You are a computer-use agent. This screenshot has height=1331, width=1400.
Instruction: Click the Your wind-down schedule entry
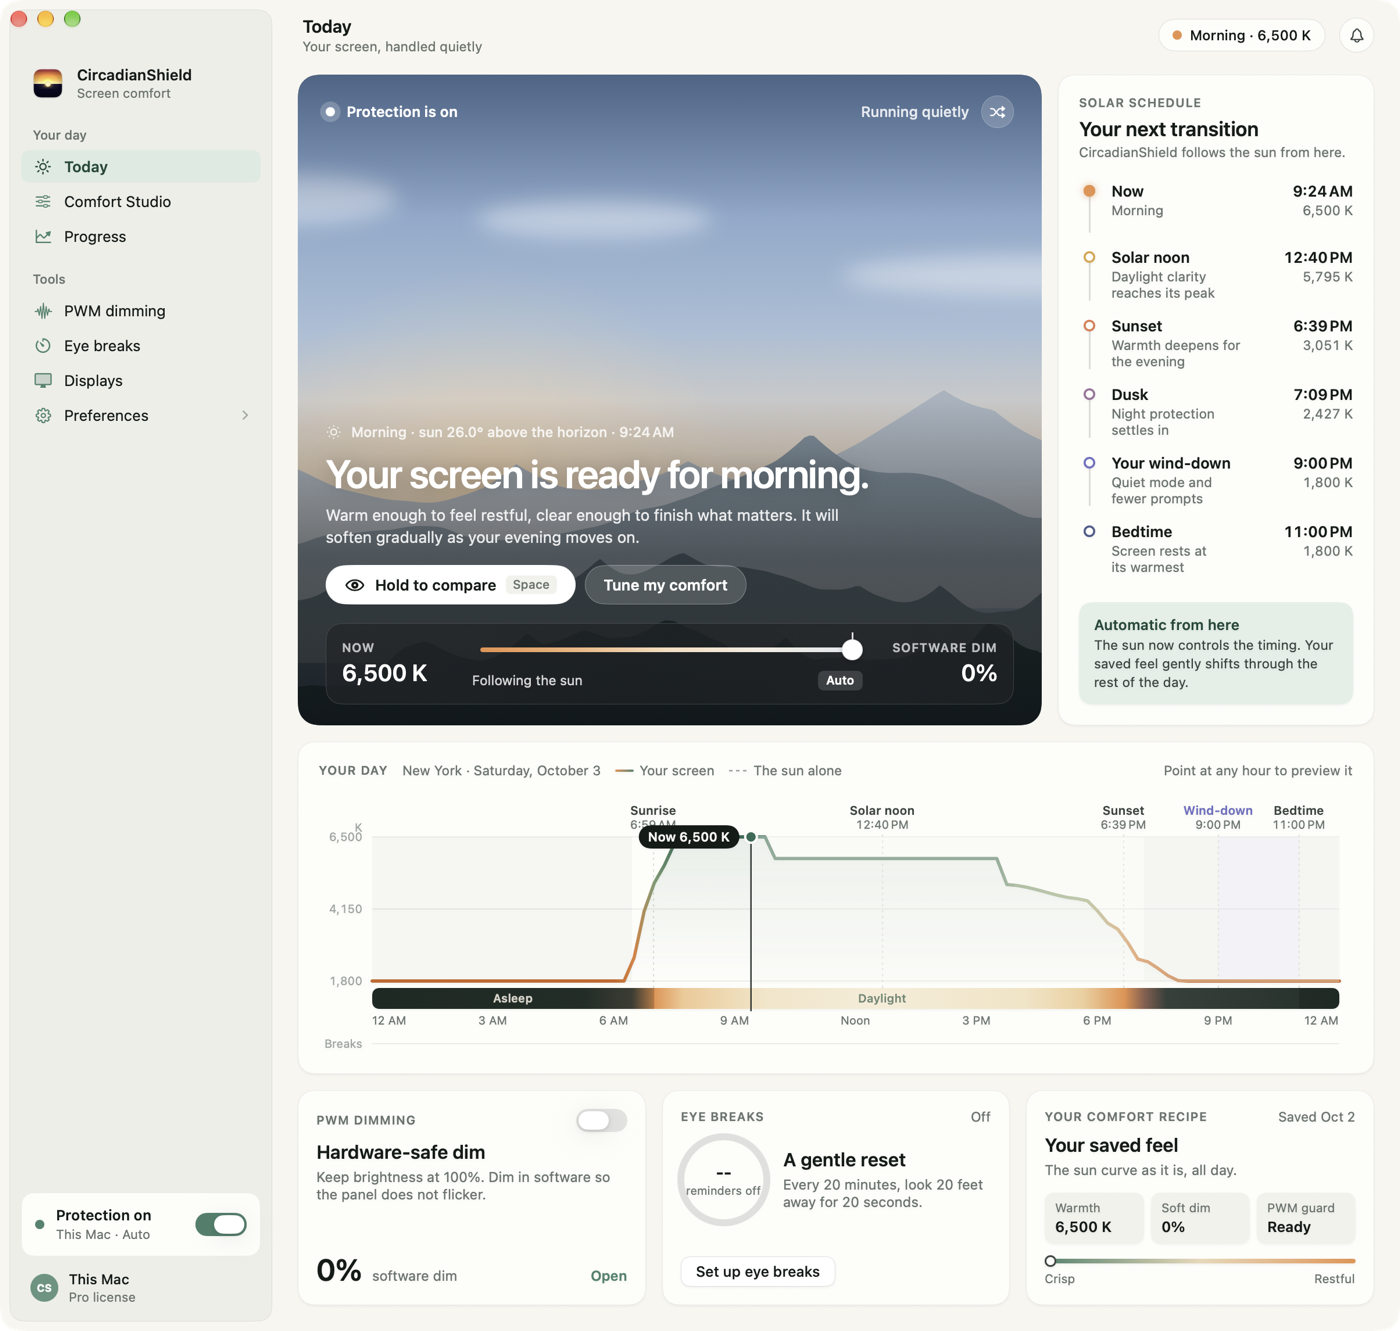[x=1216, y=480]
